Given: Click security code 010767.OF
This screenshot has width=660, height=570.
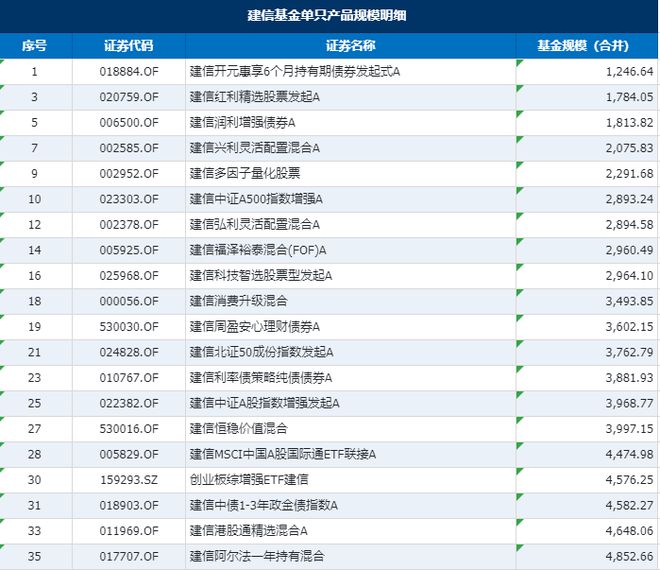Looking at the screenshot, I should (129, 378).
